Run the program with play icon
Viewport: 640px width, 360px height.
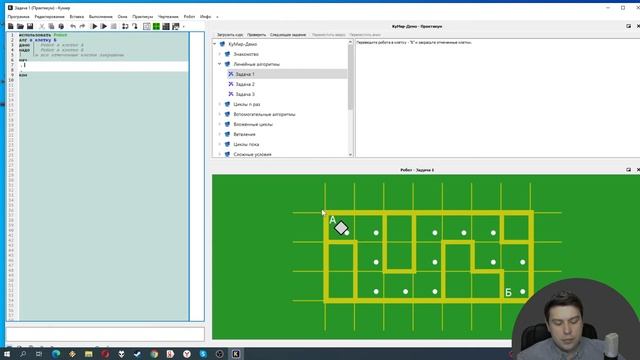tap(94, 26)
